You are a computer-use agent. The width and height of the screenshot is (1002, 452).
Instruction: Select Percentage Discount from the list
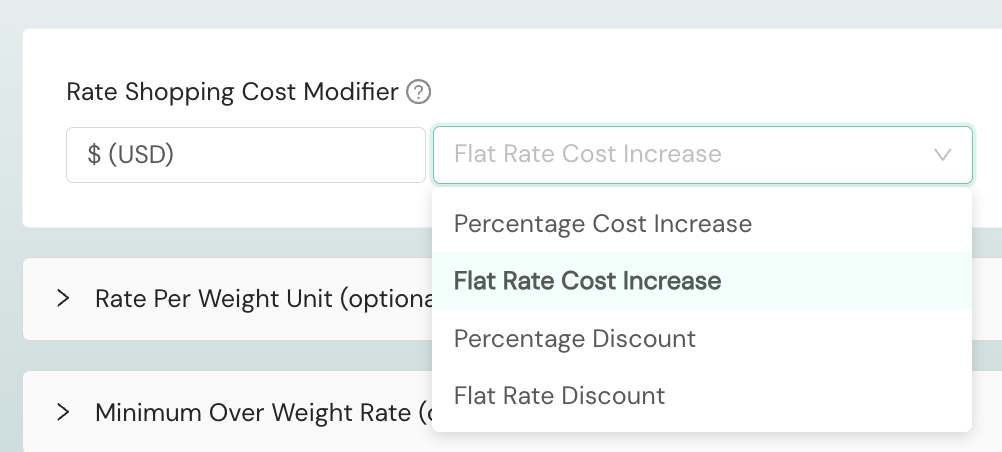coord(574,339)
